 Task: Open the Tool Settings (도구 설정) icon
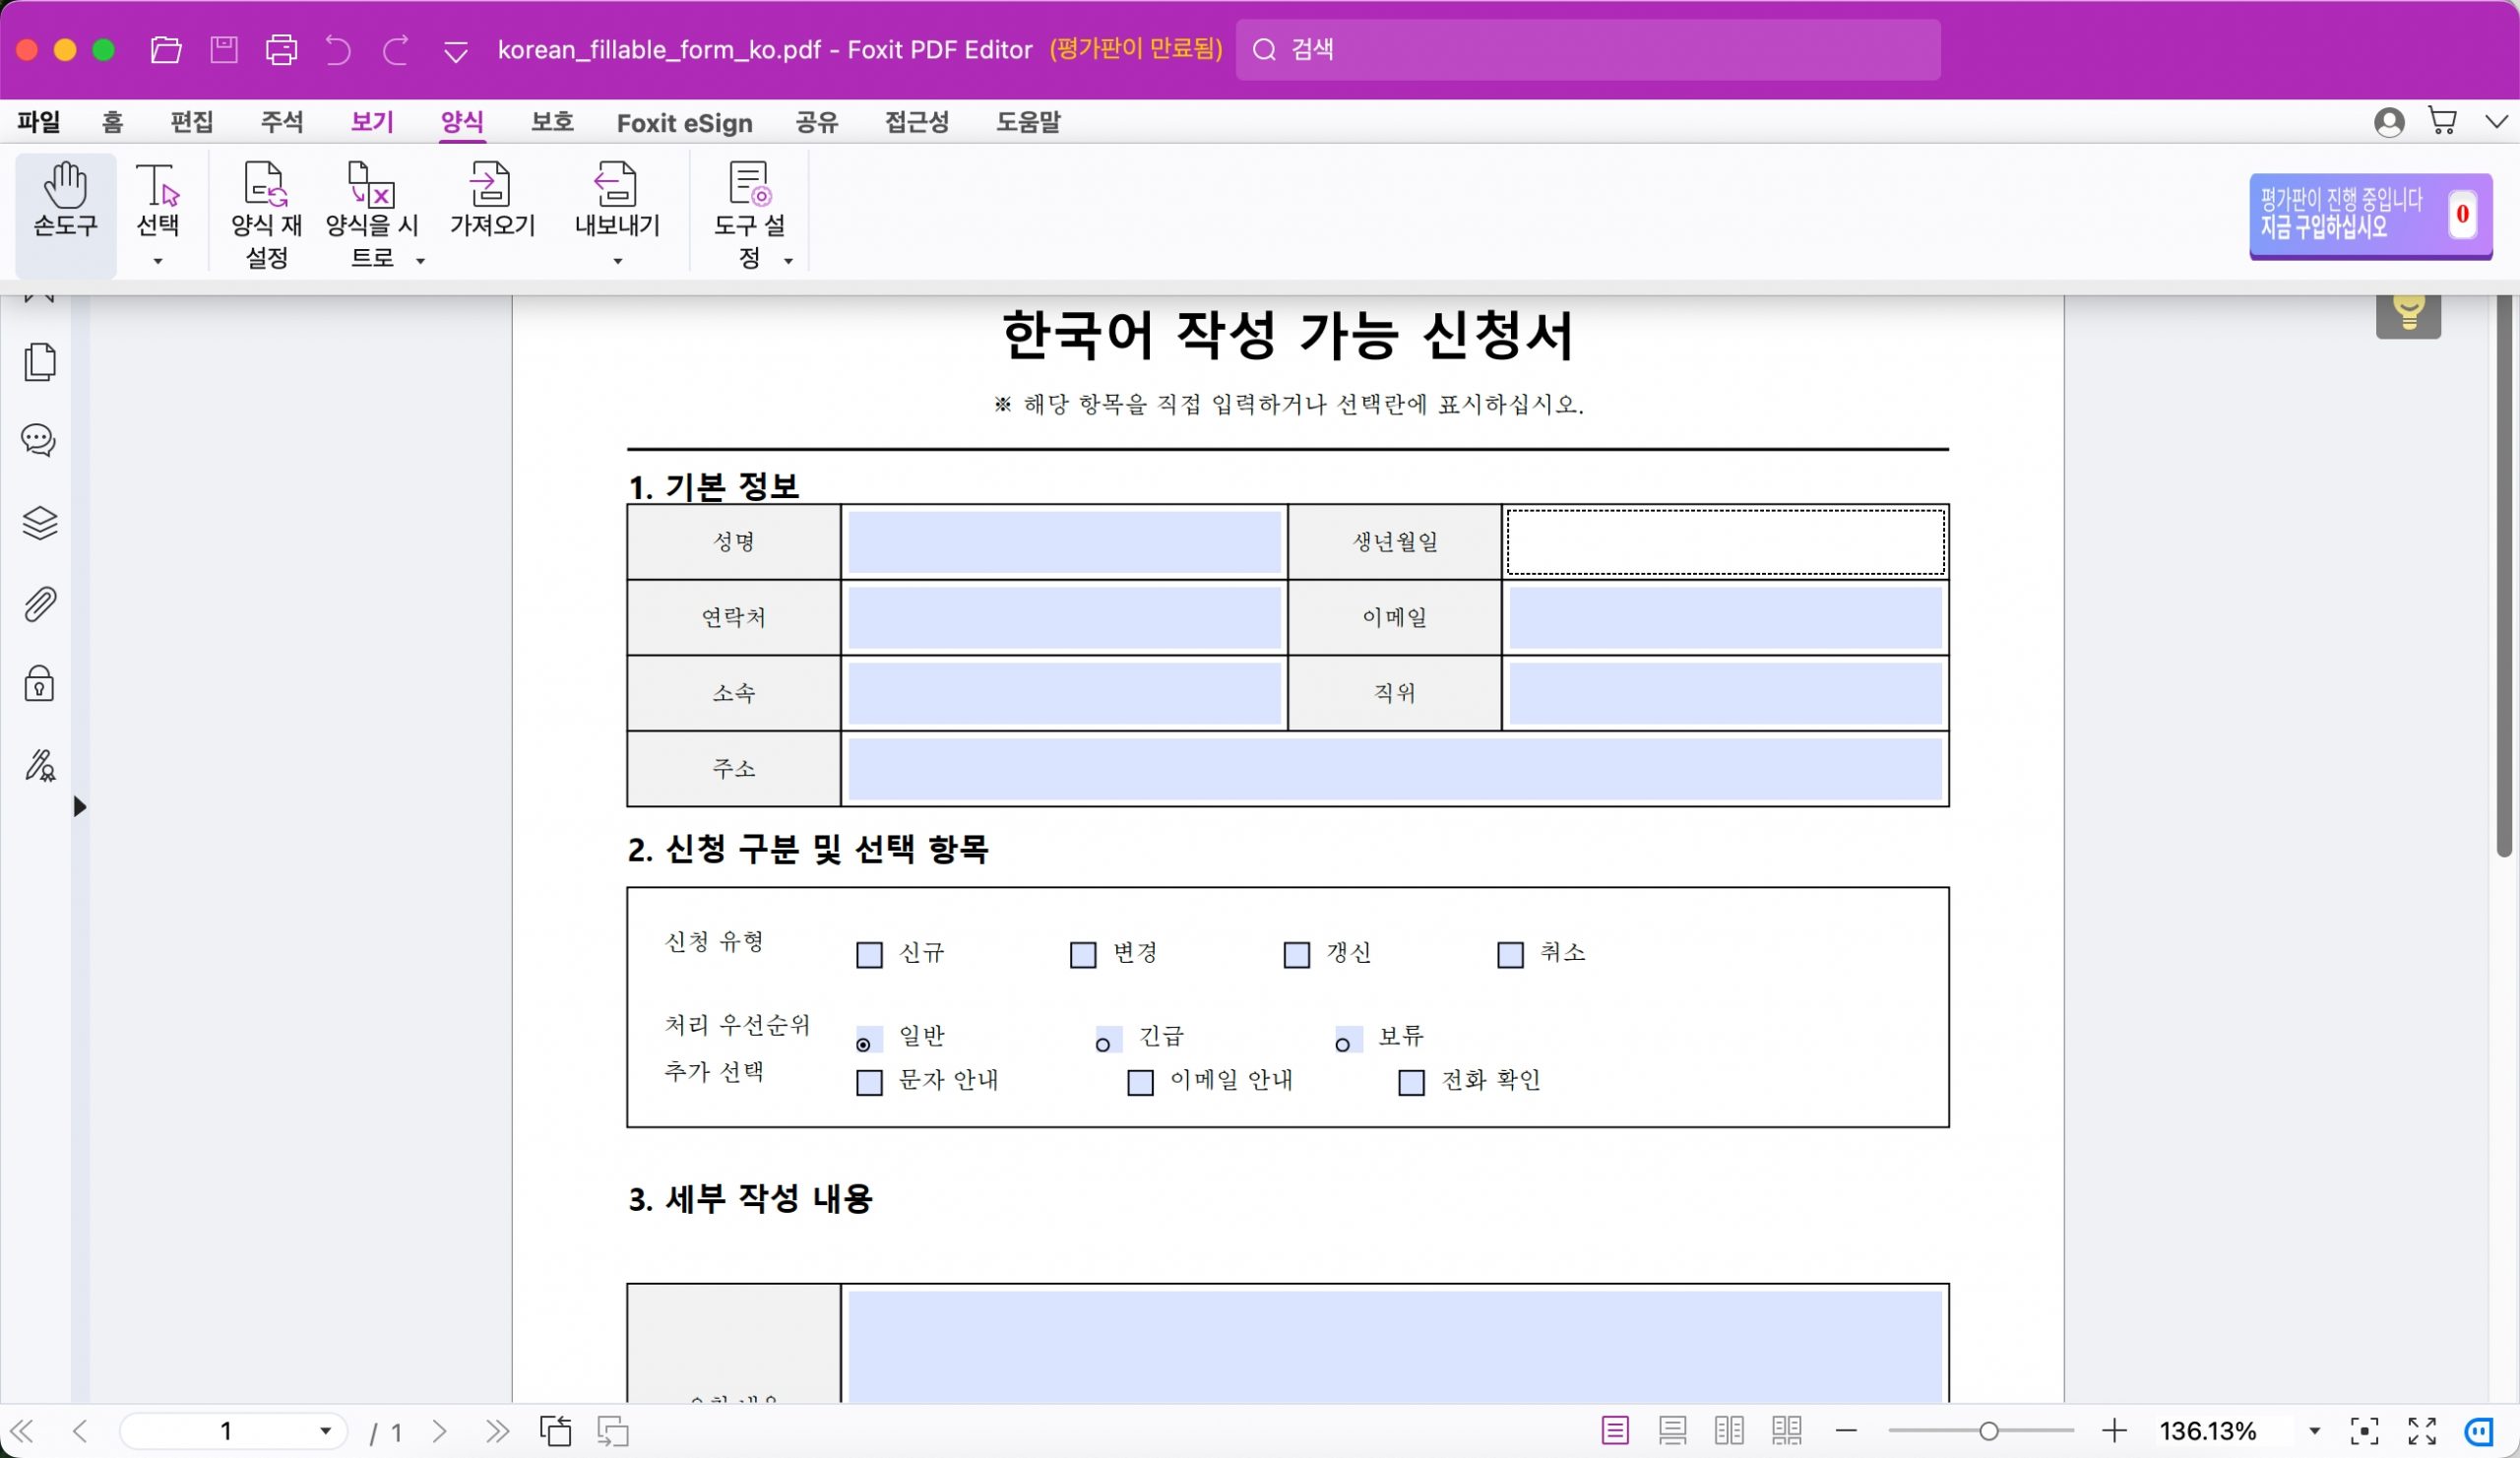point(749,185)
